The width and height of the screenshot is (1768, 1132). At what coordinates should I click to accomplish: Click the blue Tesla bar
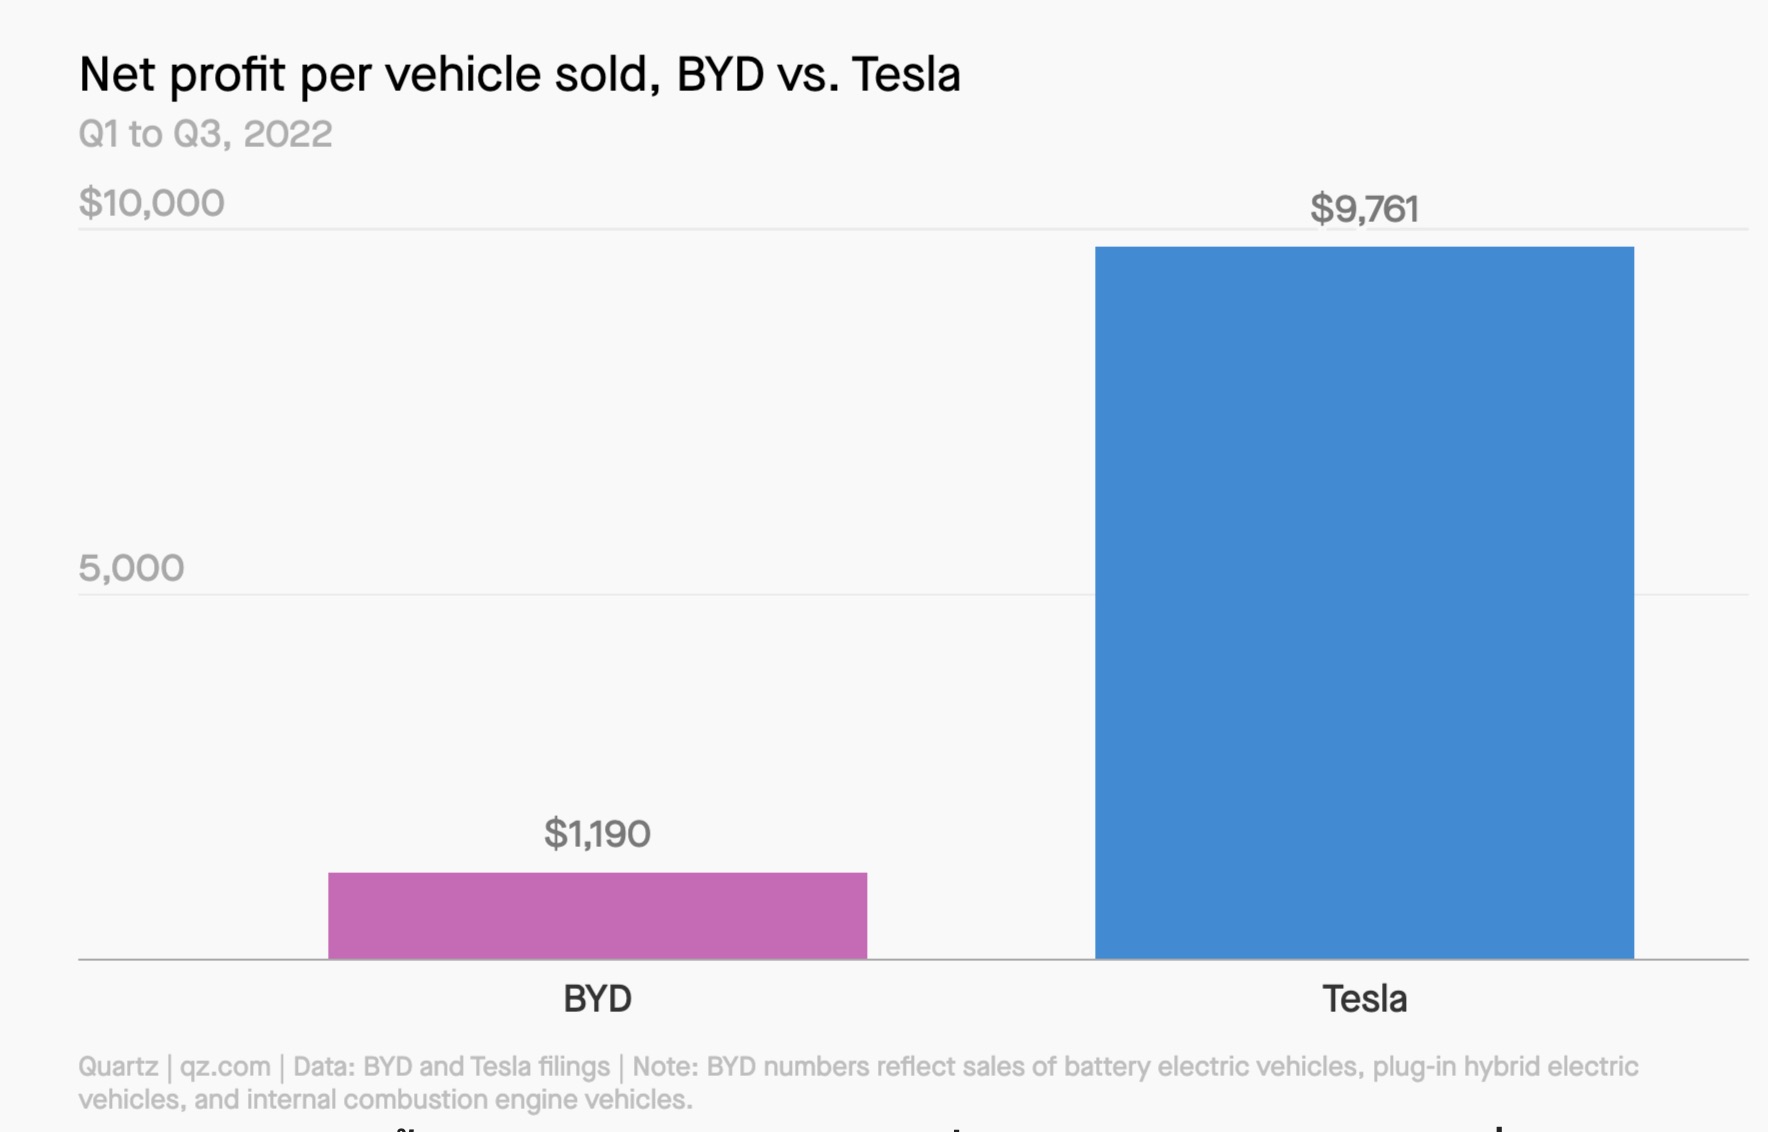[x=1364, y=602]
